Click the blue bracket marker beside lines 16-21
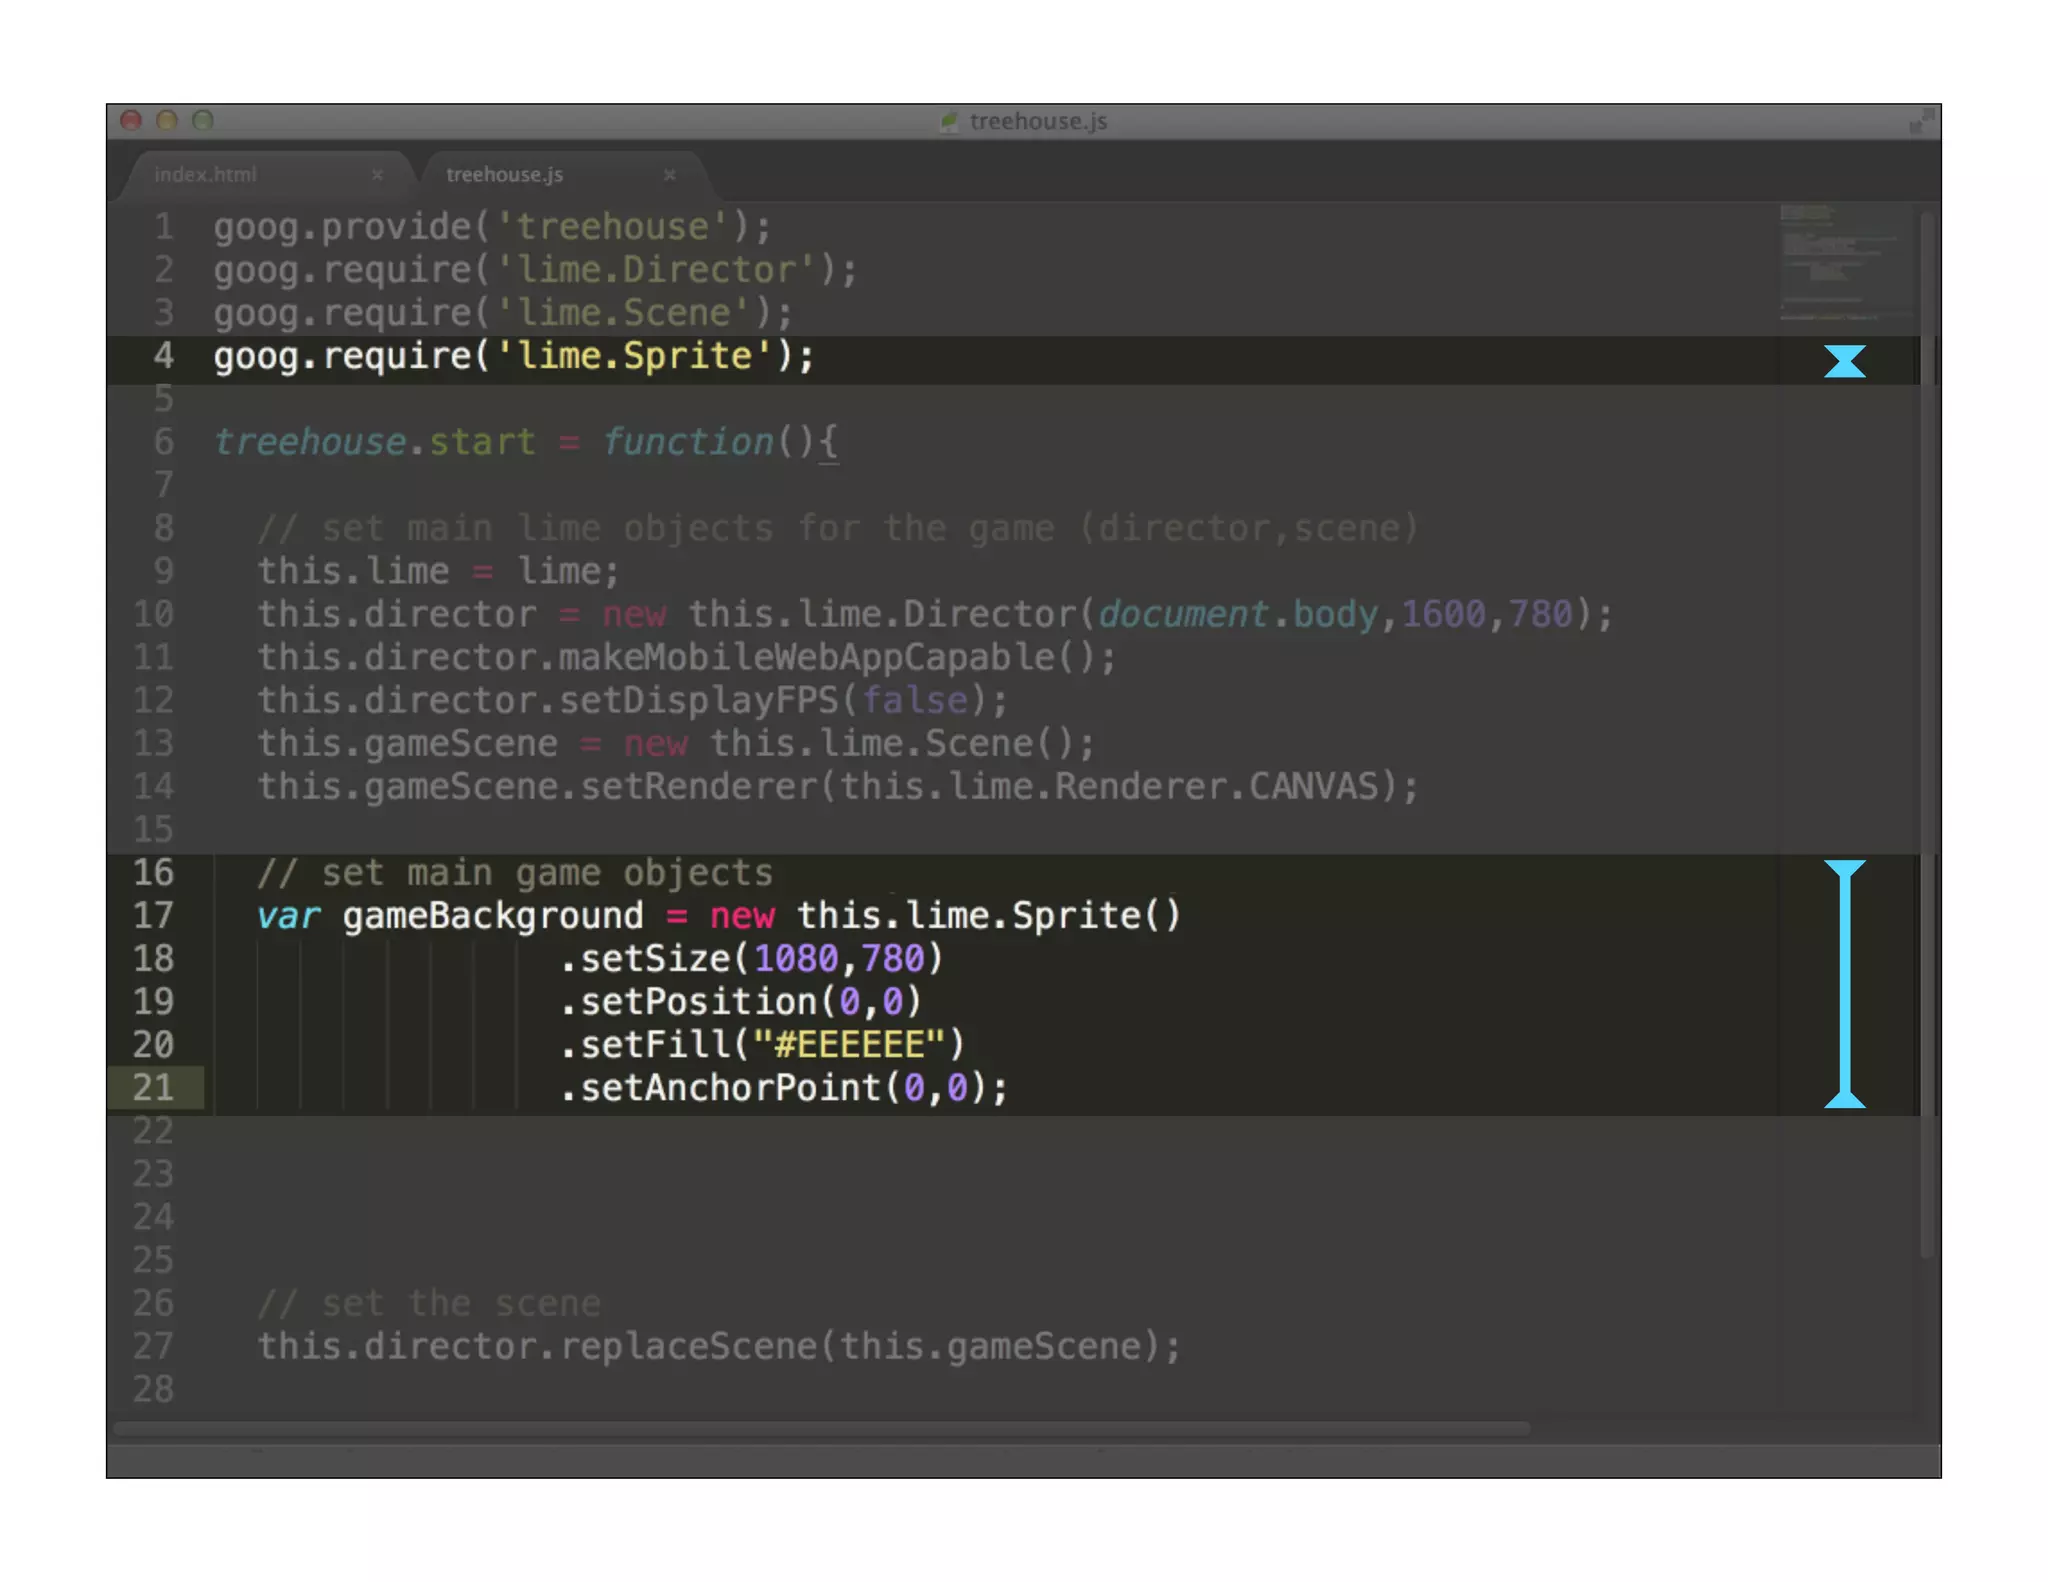2048x1582 pixels. [x=1844, y=984]
